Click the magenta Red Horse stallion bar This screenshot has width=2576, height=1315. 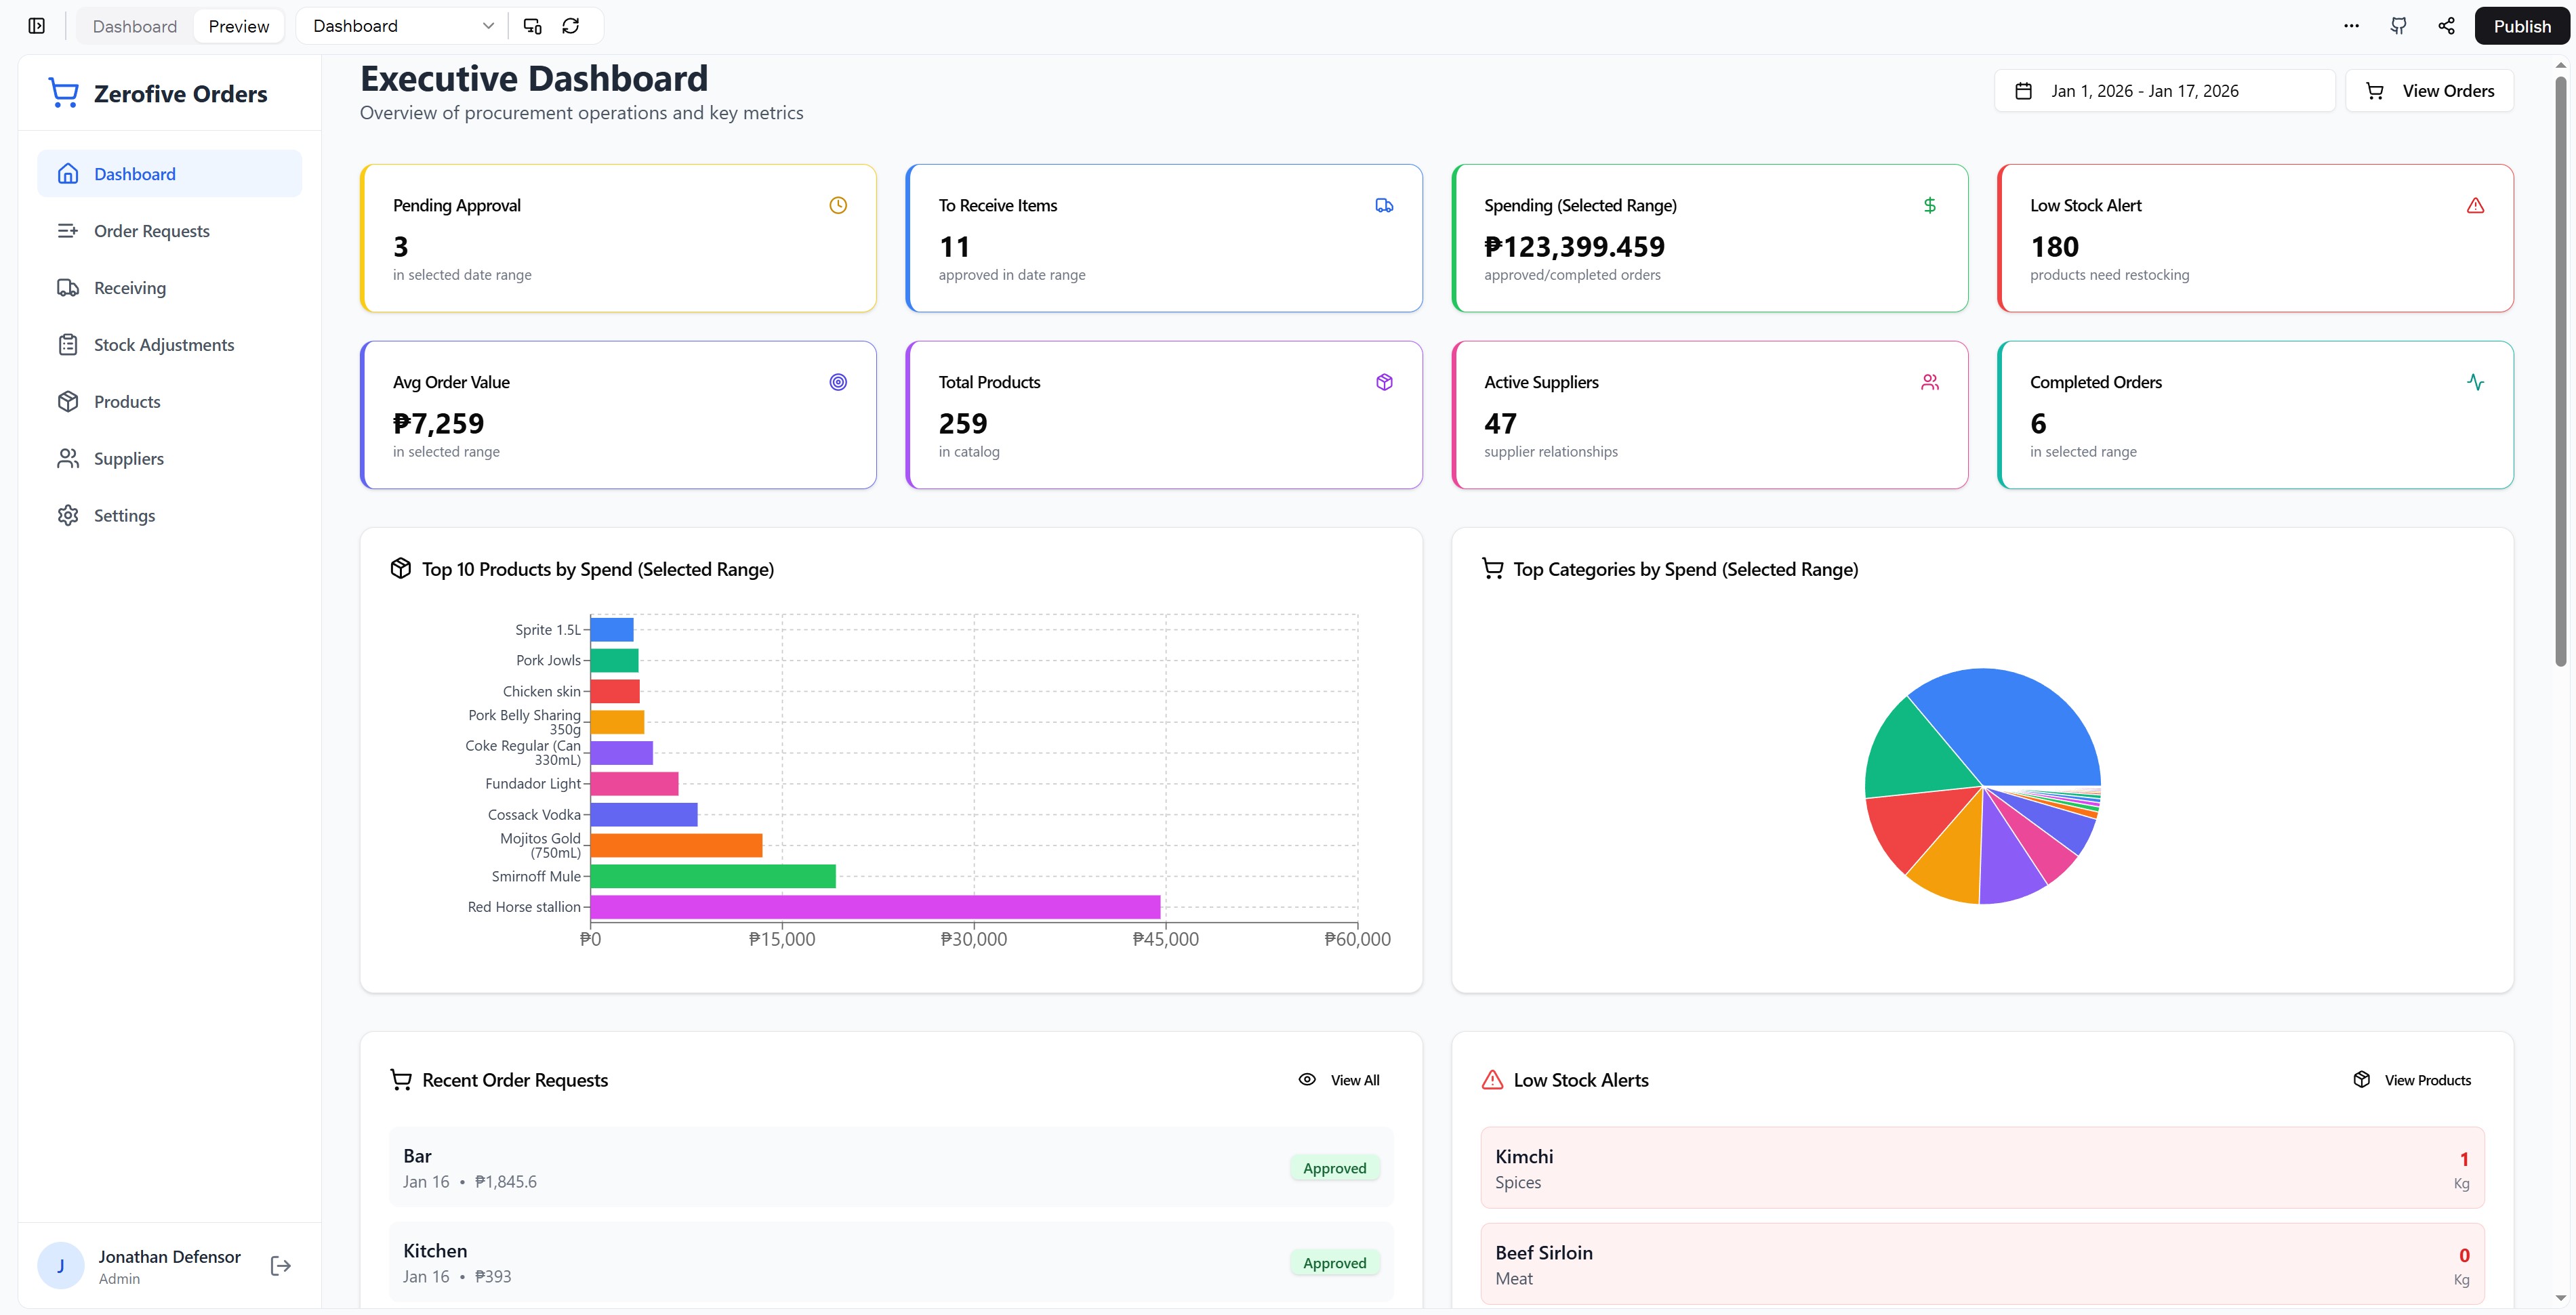[x=875, y=907]
